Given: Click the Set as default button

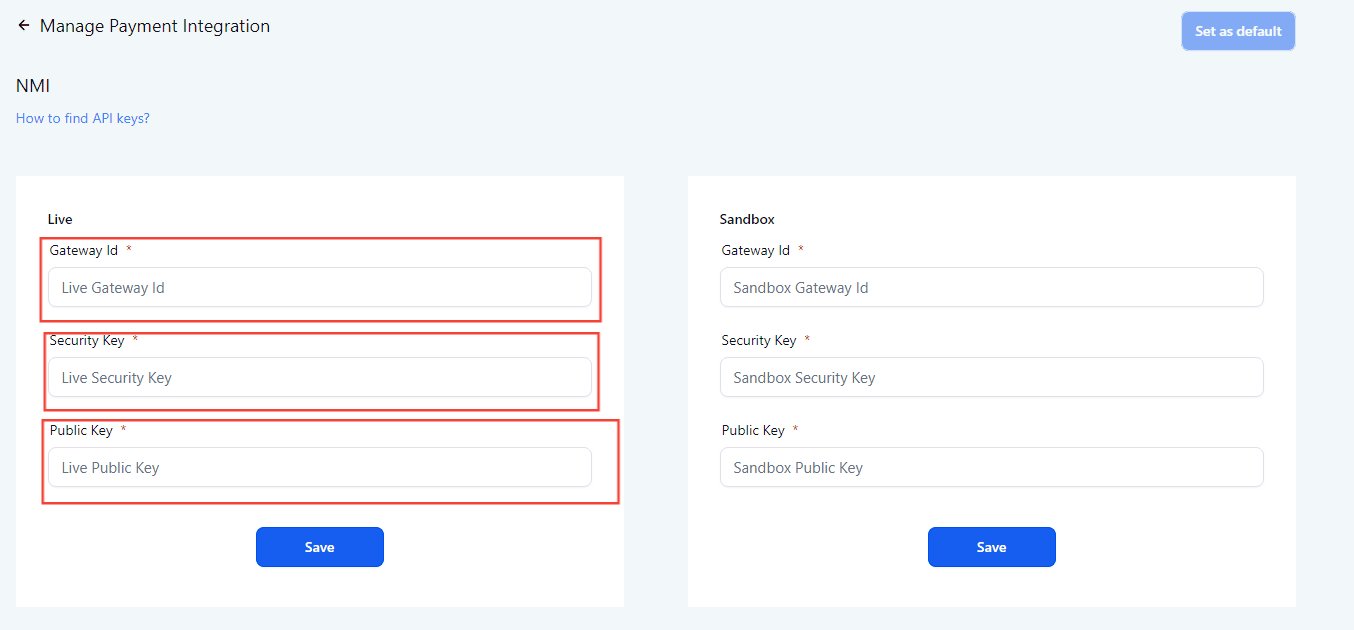Looking at the screenshot, I should click(1238, 31).
